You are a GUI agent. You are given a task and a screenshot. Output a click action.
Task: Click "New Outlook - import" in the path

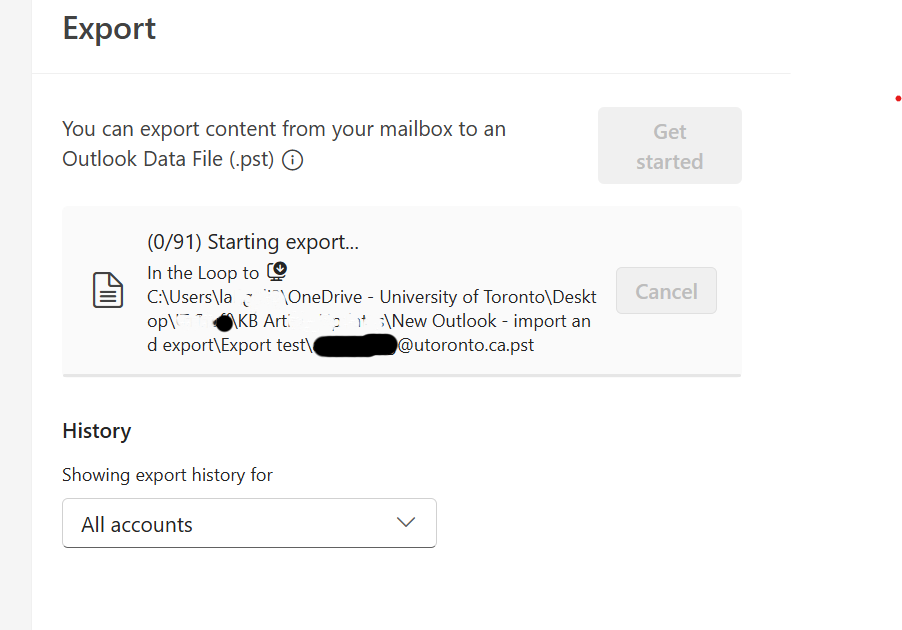480,321
